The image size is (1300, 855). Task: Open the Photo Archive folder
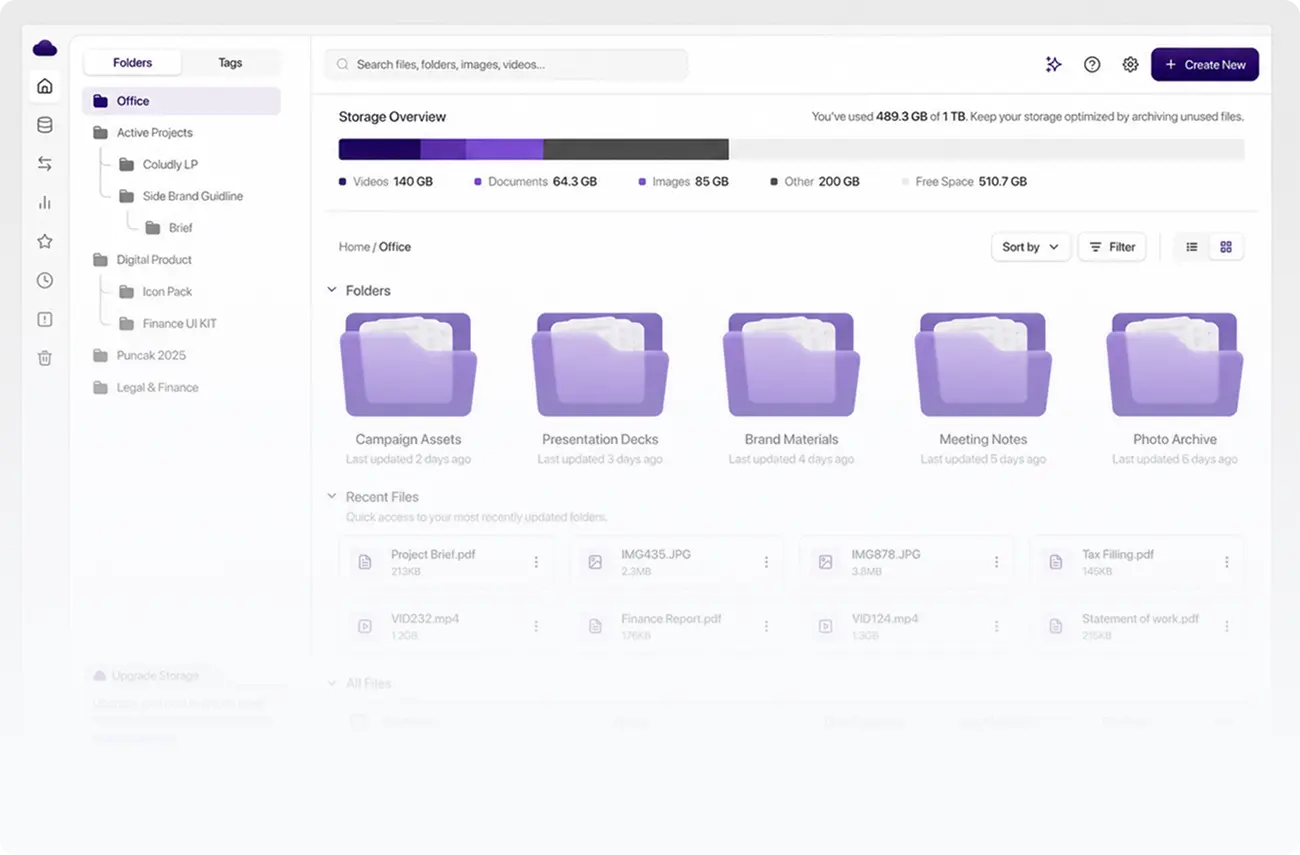[1175, 365]
